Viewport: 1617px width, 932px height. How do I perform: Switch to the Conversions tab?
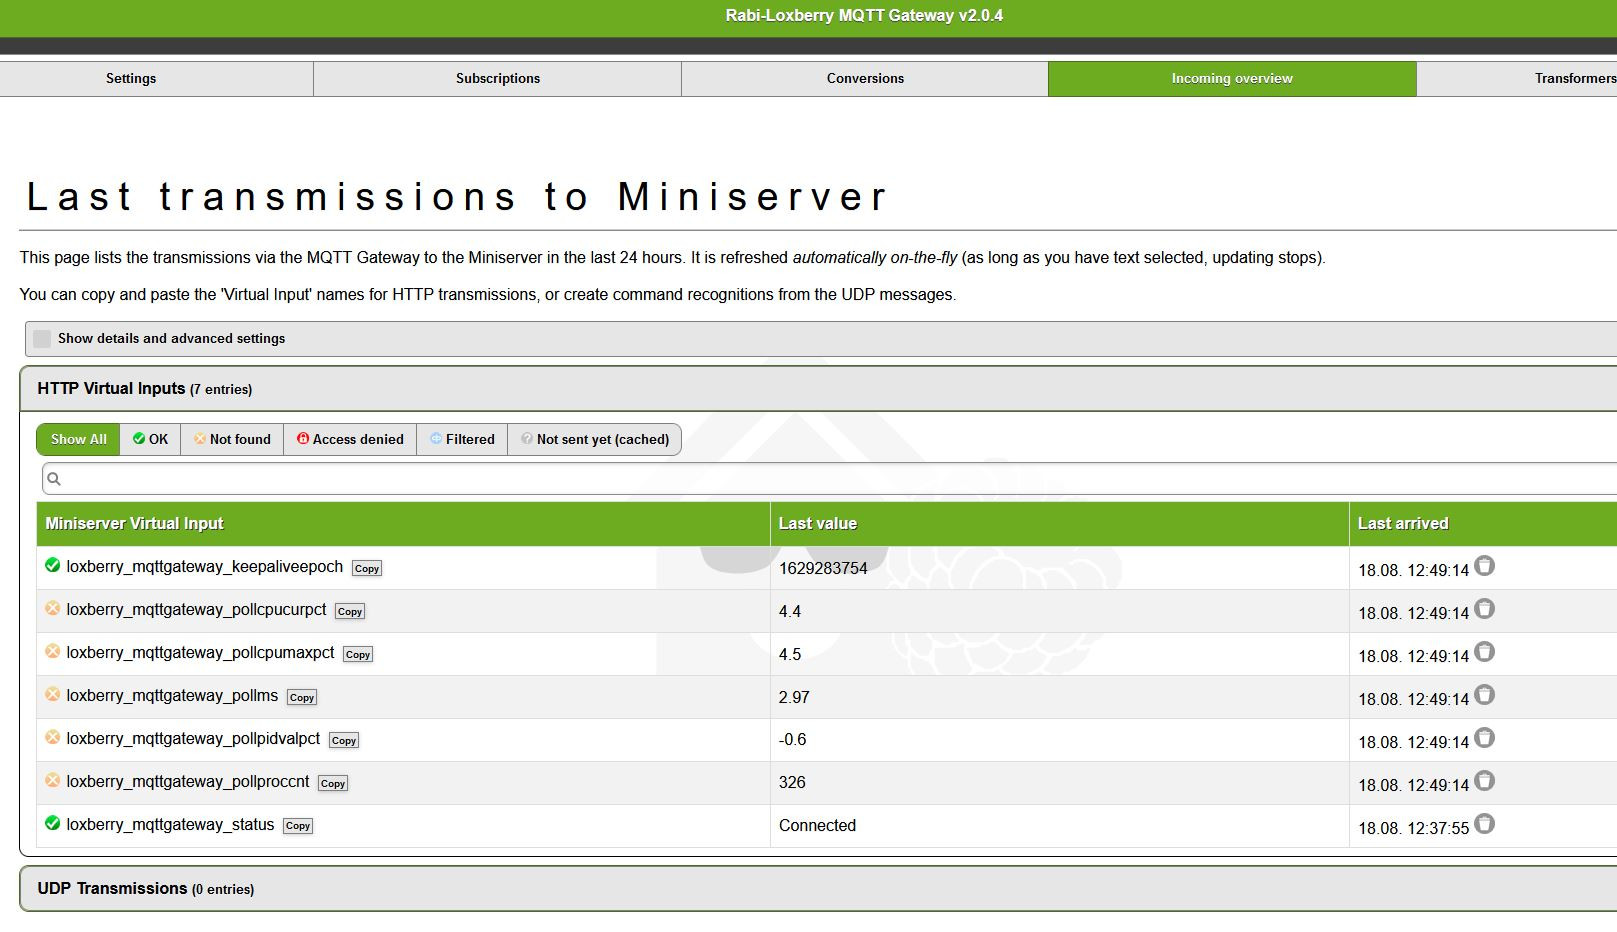point(865,79)
